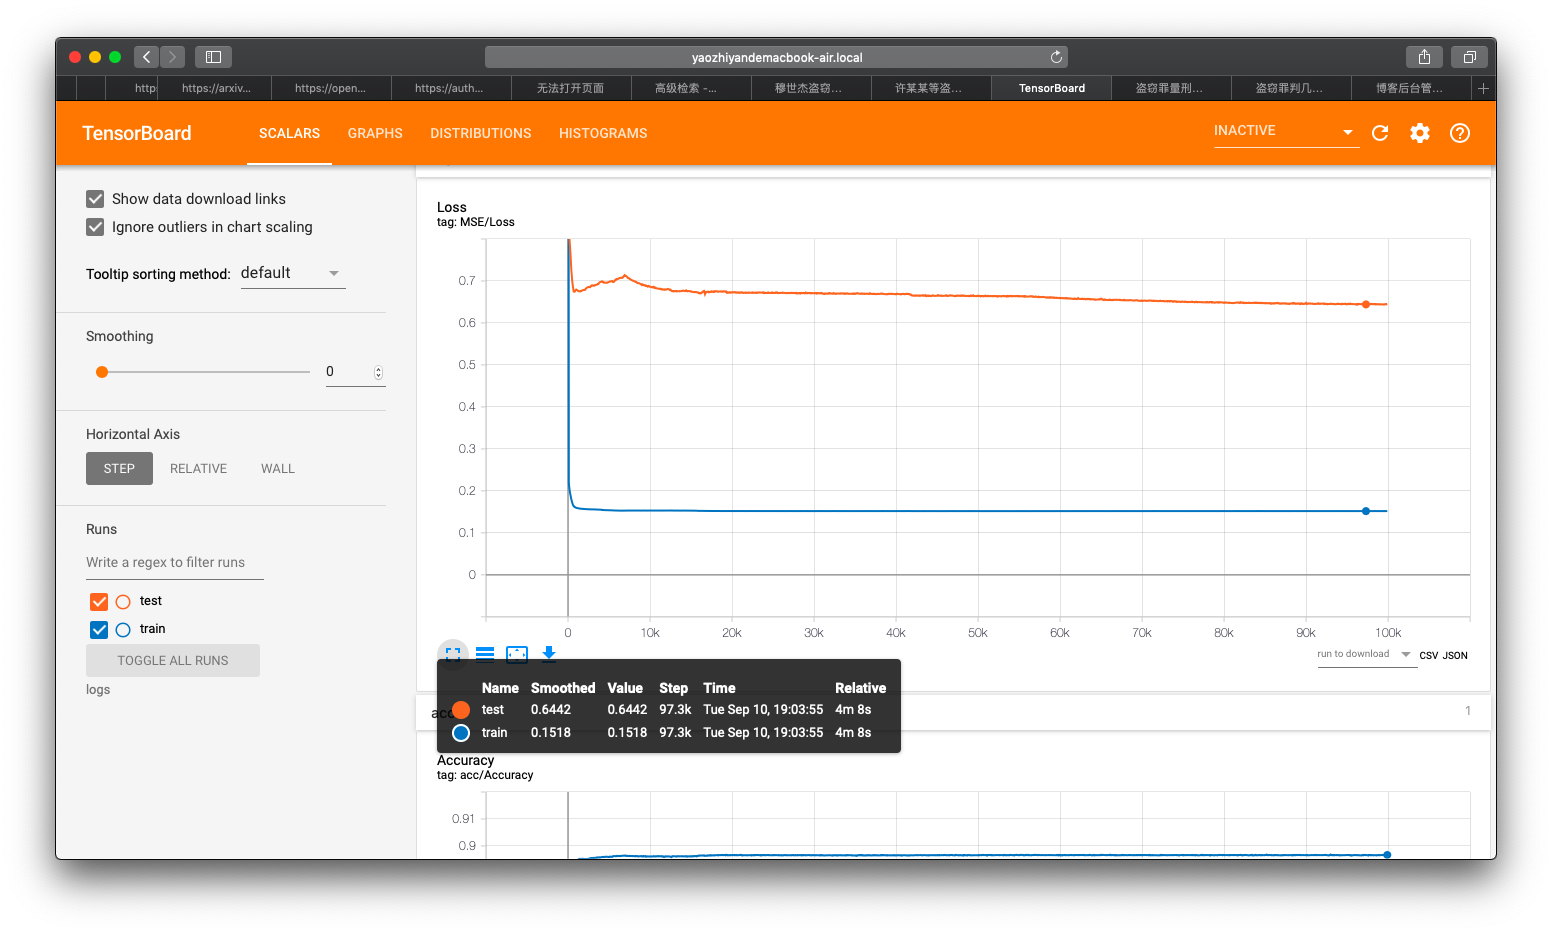Select the 盗窃罪量刑 browser tab
This screenshot has width=1552, height=933.
coord(1170,88)
